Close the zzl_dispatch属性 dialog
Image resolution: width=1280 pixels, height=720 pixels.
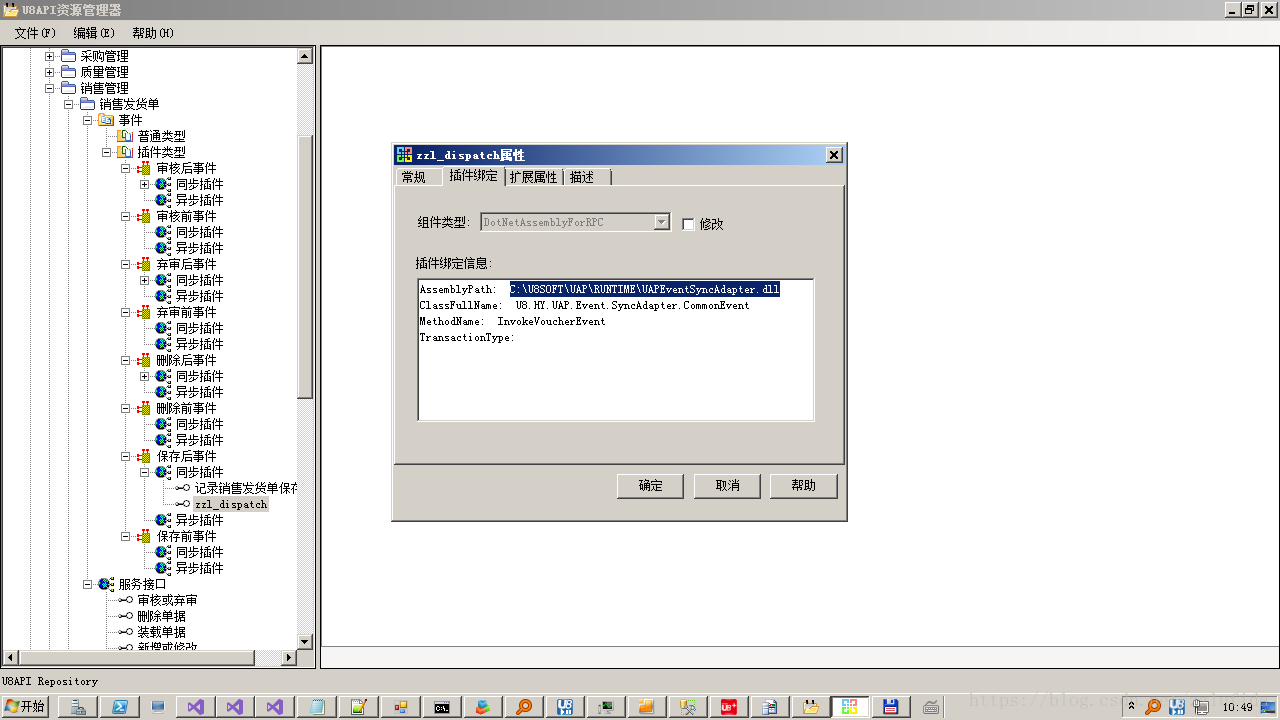[x=834, y=155]
